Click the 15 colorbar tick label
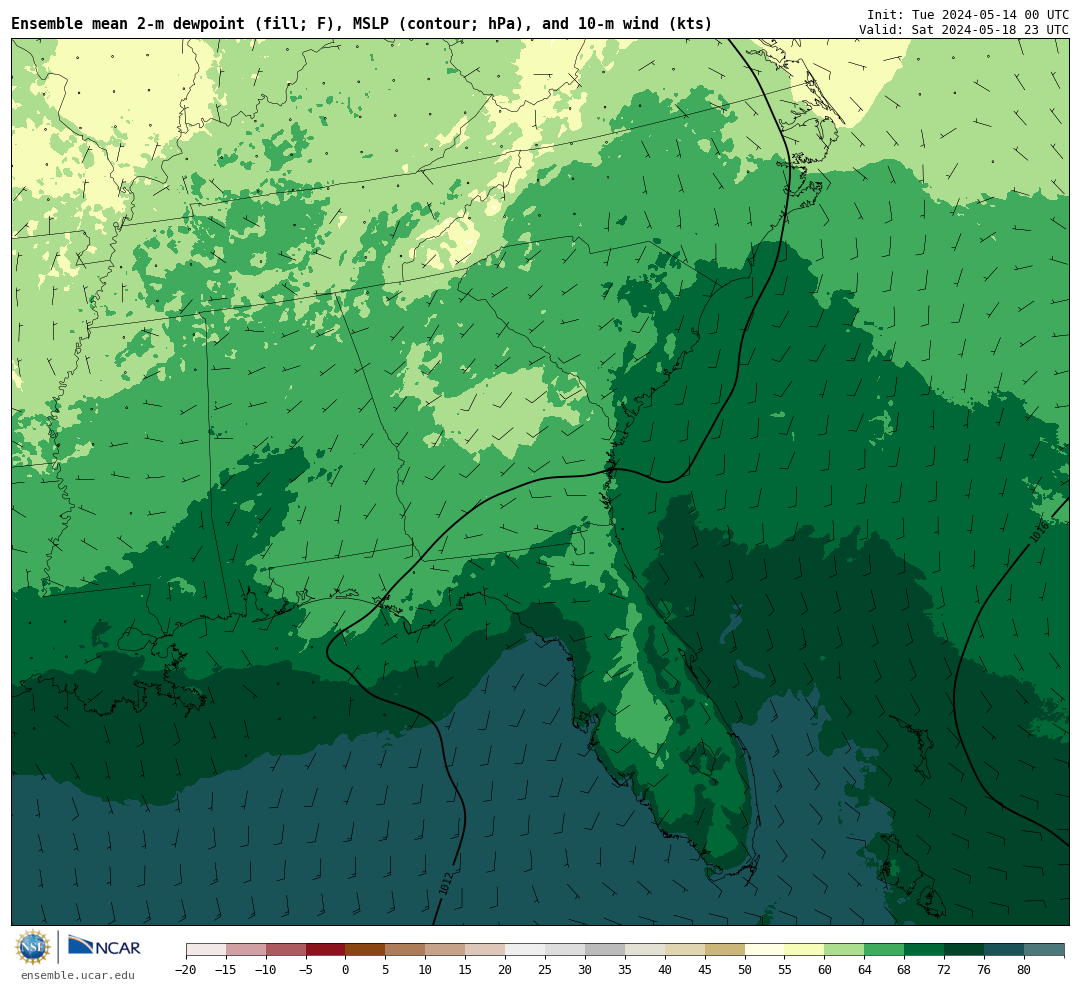The width and height of the screenshot is (1080, 988). pos(466,969)
